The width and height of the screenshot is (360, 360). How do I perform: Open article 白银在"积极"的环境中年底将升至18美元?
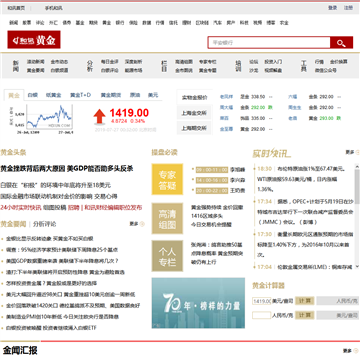(56, 185)
